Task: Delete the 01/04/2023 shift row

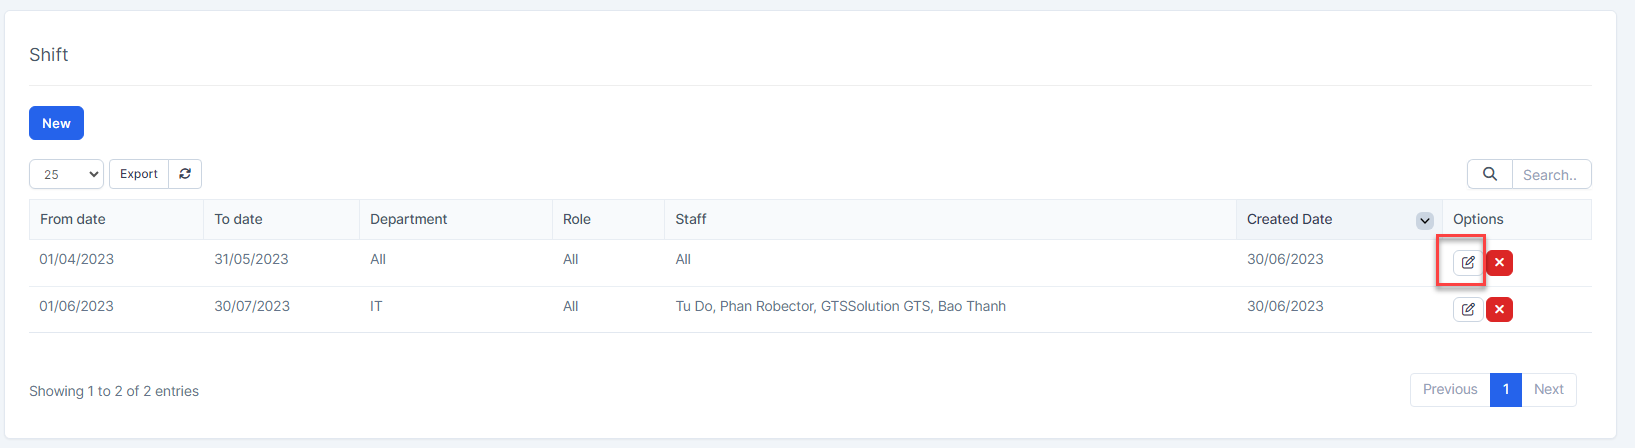Action: 1499,262
